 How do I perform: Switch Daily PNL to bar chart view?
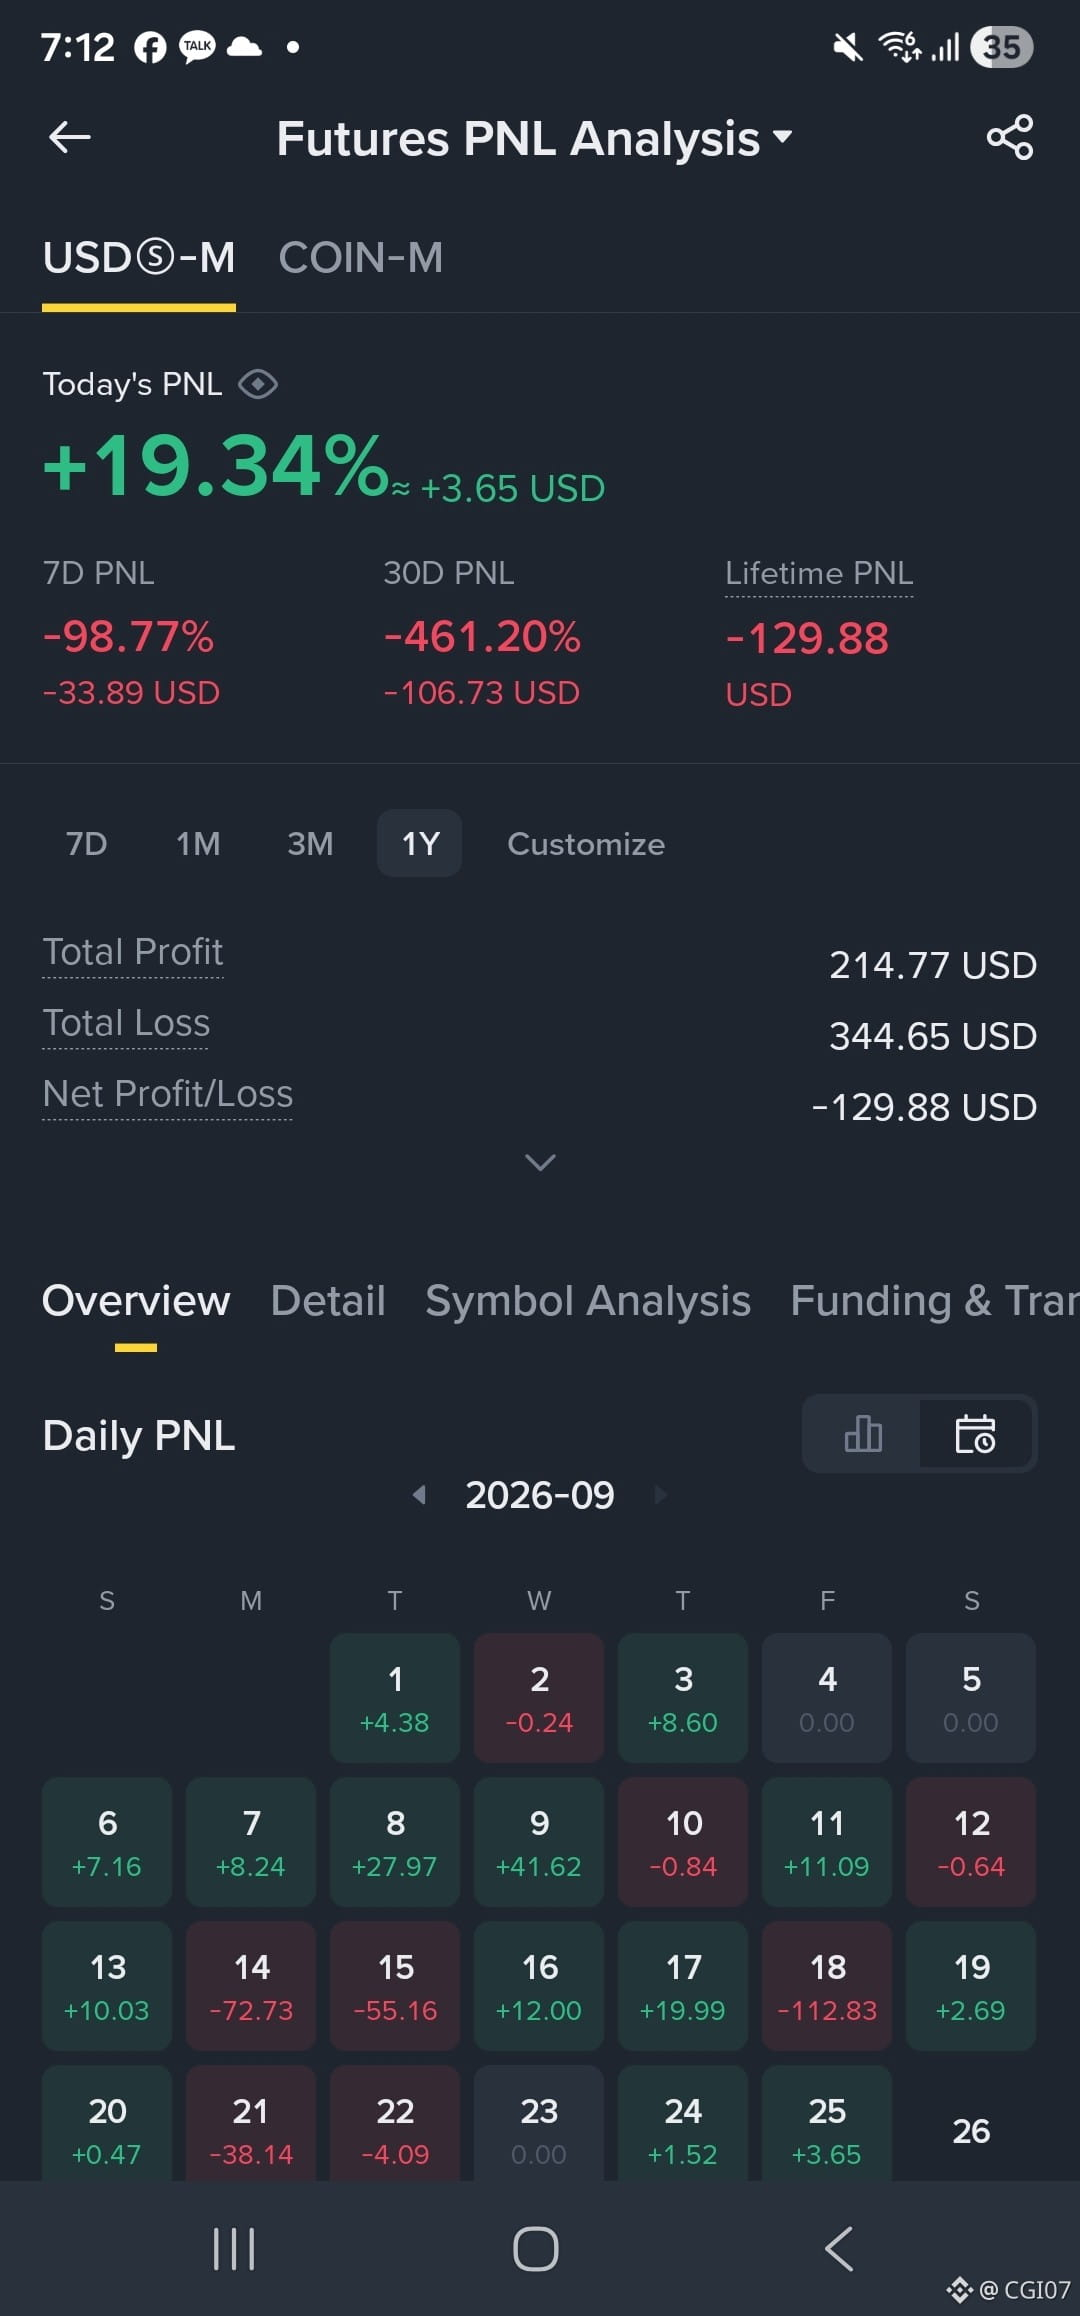[x=862, y=1433]
